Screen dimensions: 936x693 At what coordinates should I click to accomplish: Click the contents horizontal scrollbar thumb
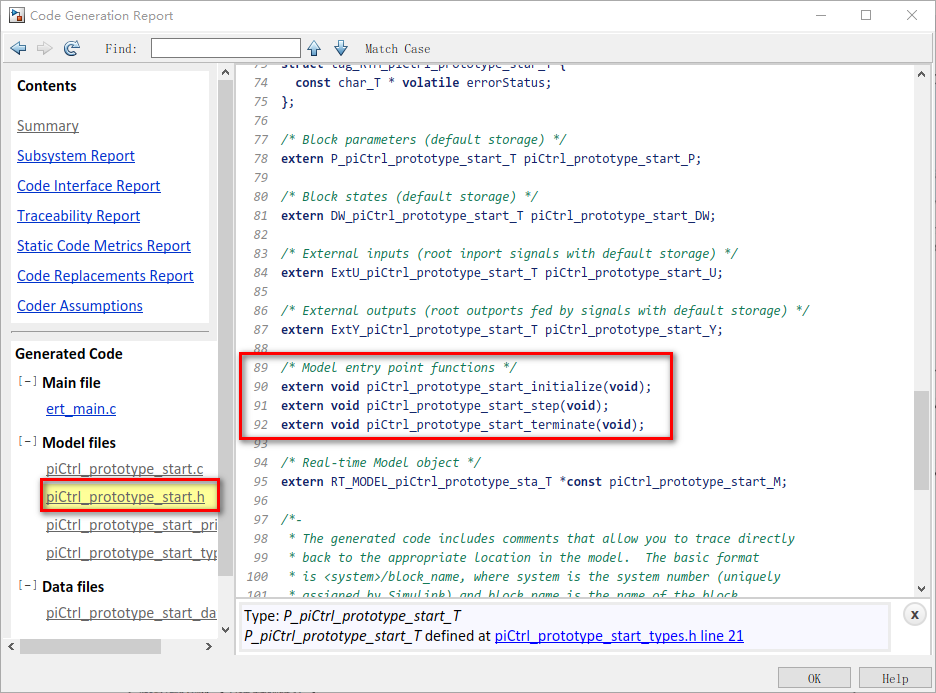[91, 646]
